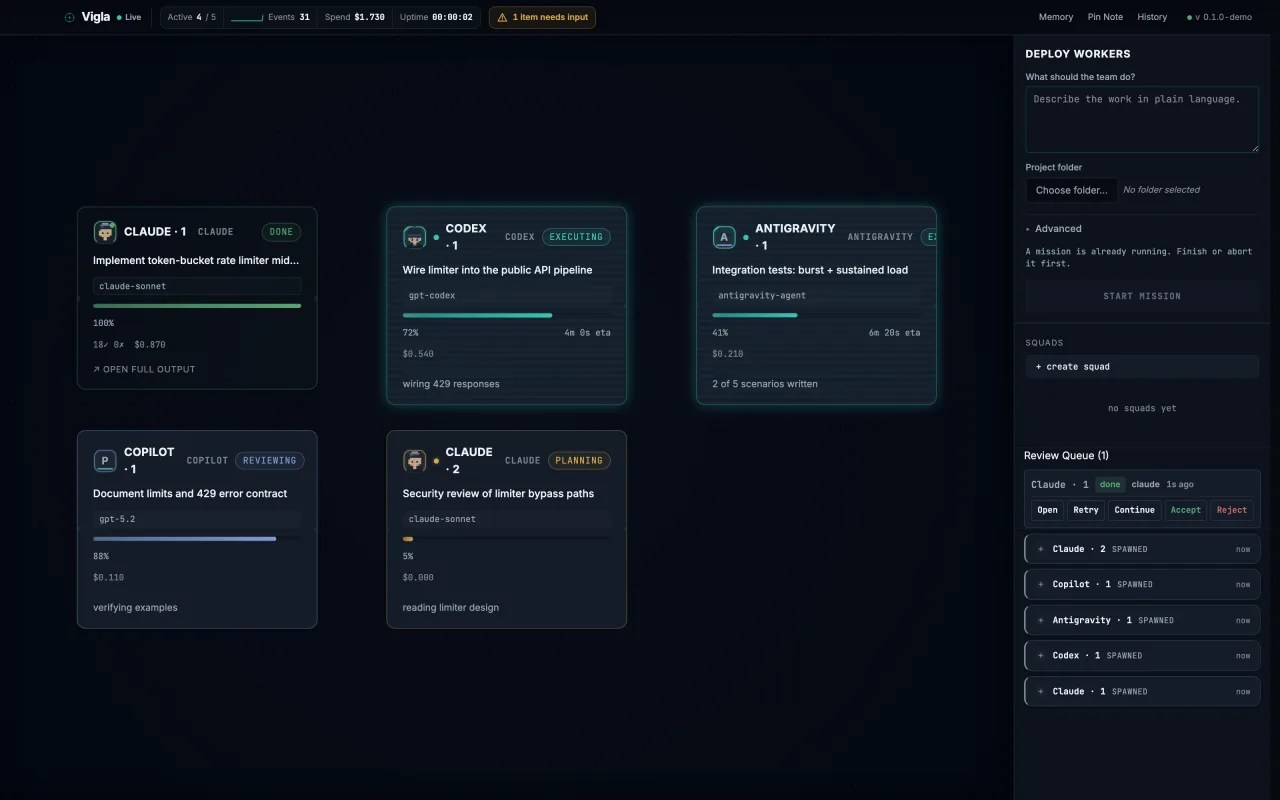Expand the Advanced section
Image resolution: width=1280 pixels, height=800 pixels.
click(1053, 229)
